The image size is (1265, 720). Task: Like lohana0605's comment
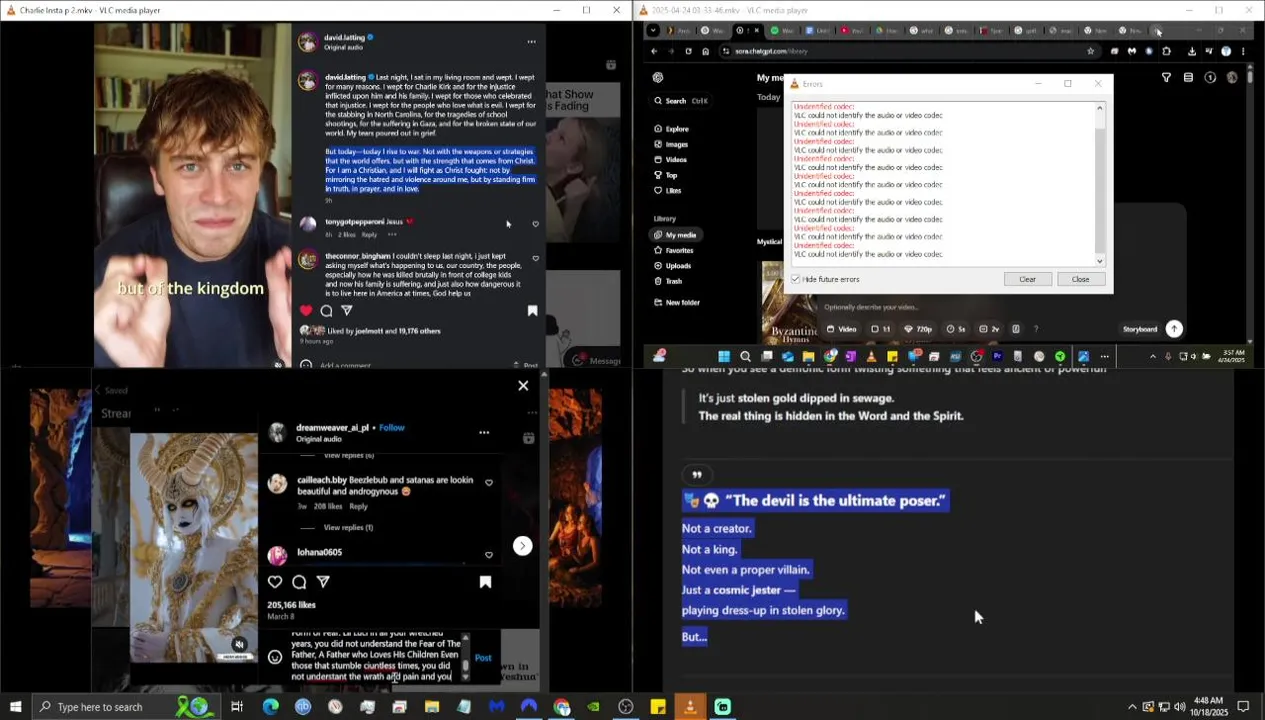[x=489, y=554]
